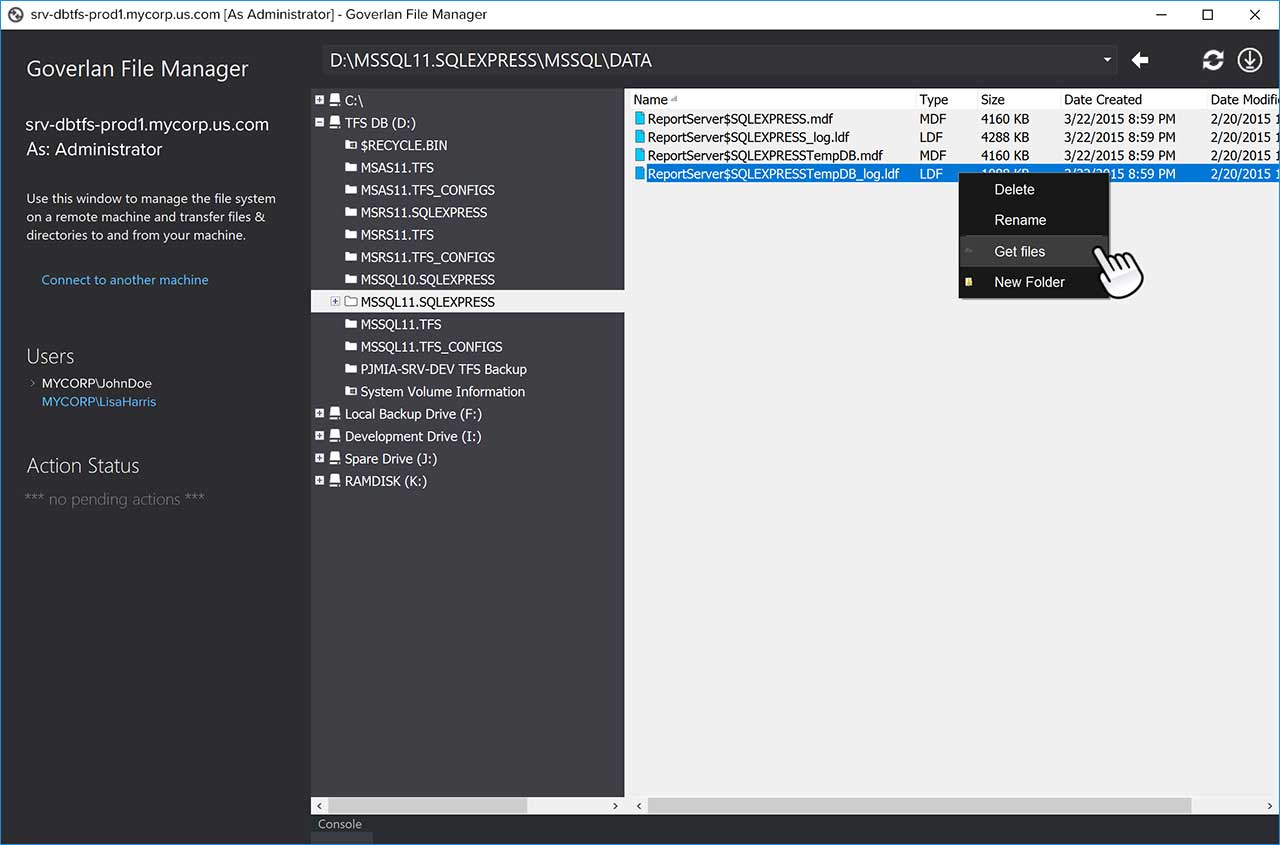Click the folder icon beside MSSQL10.SQLEXPRESS
This screenshot has width=1280, height=845.
[x=351, y=279]
